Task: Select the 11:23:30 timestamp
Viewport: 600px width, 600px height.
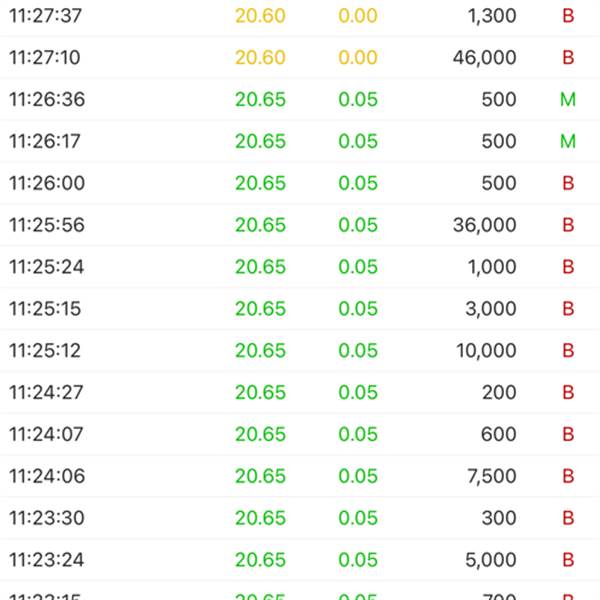Action: point(47,518)
